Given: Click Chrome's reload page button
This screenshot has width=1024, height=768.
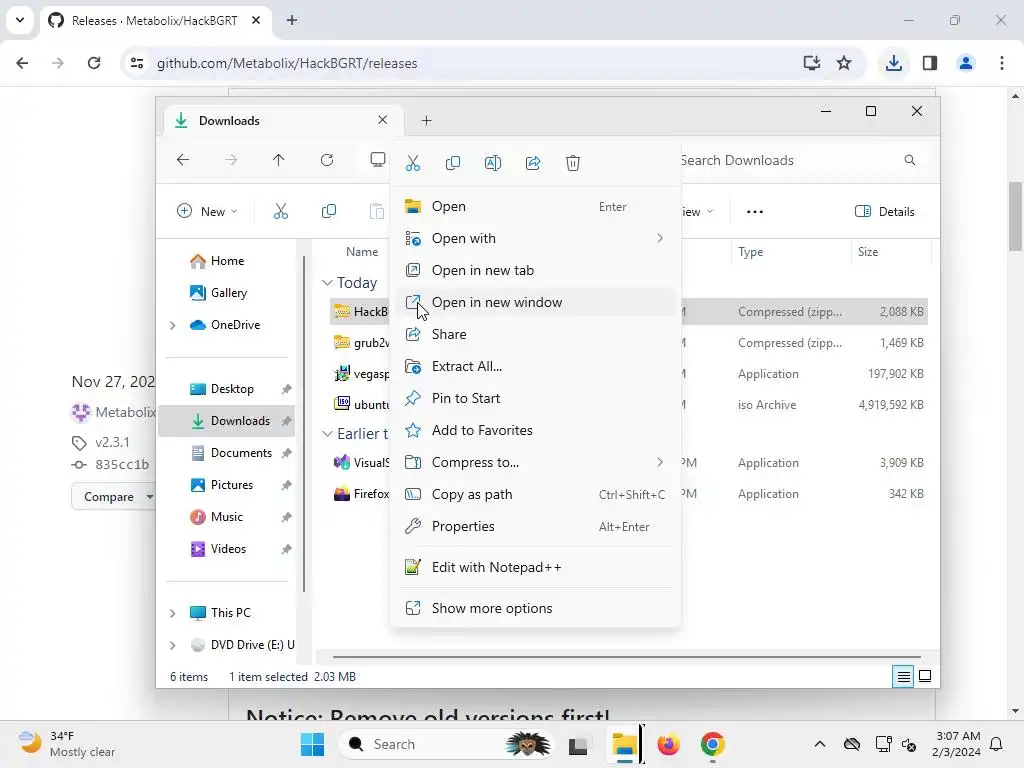Looking at the screenshot, I should tap(94, 63).
